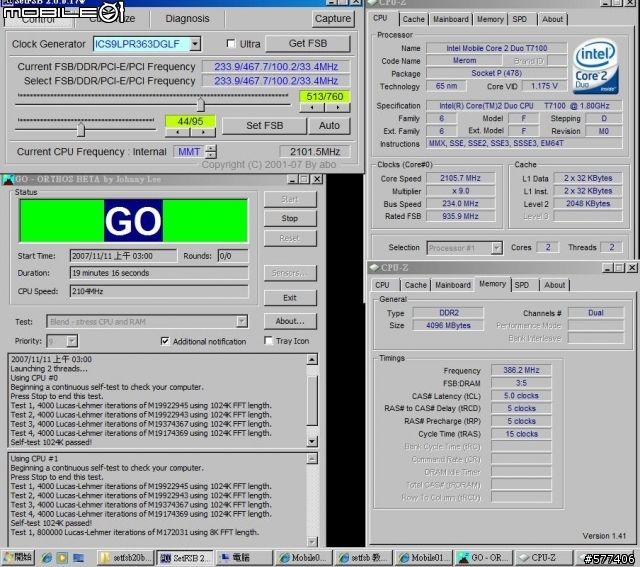Click the Start Time field in ORTHOS
This screenshot has height=567, width=640.
[123, 256]
